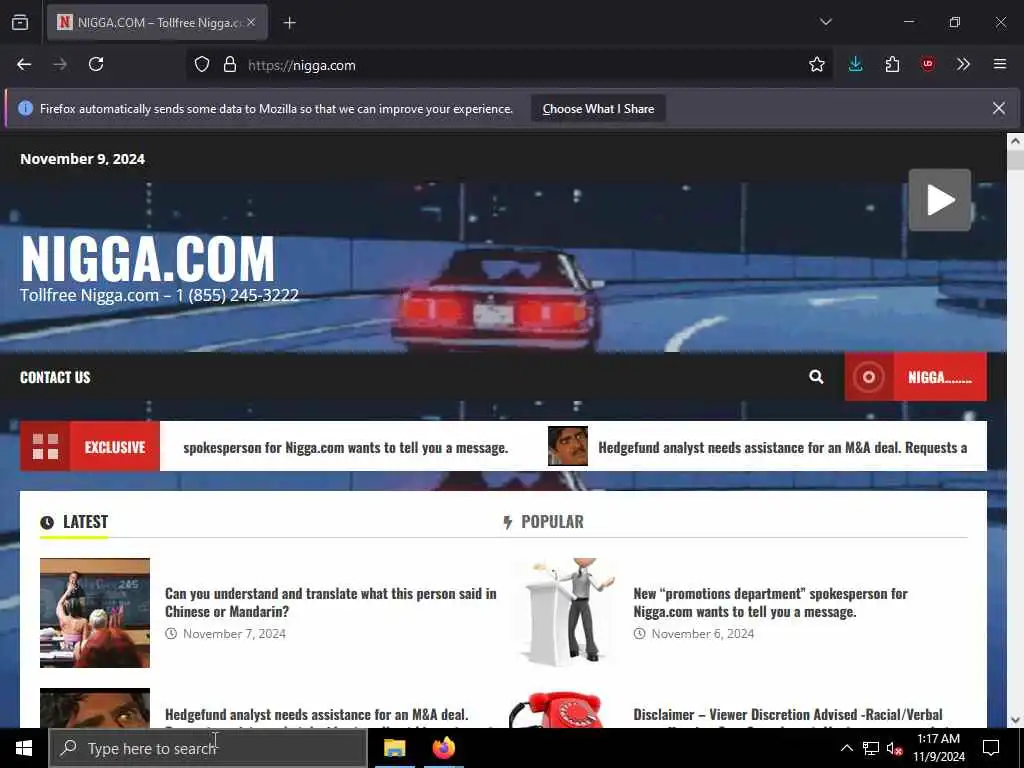Show site security info via padlock
The height and width of the screenshot is (768, 1024).
230,65
